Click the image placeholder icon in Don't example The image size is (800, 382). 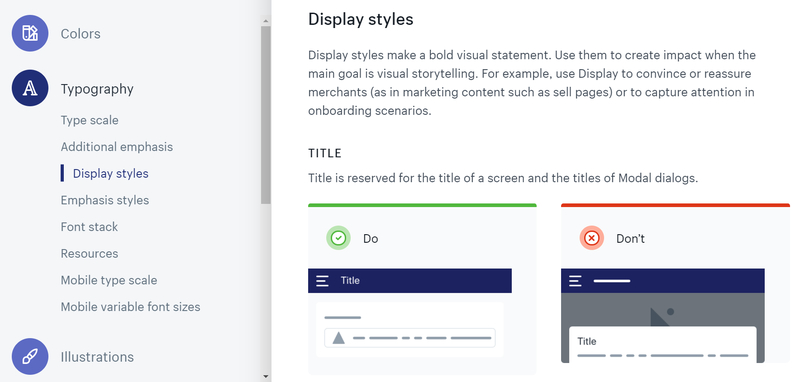pyautogui.click(x=662, y=317)
